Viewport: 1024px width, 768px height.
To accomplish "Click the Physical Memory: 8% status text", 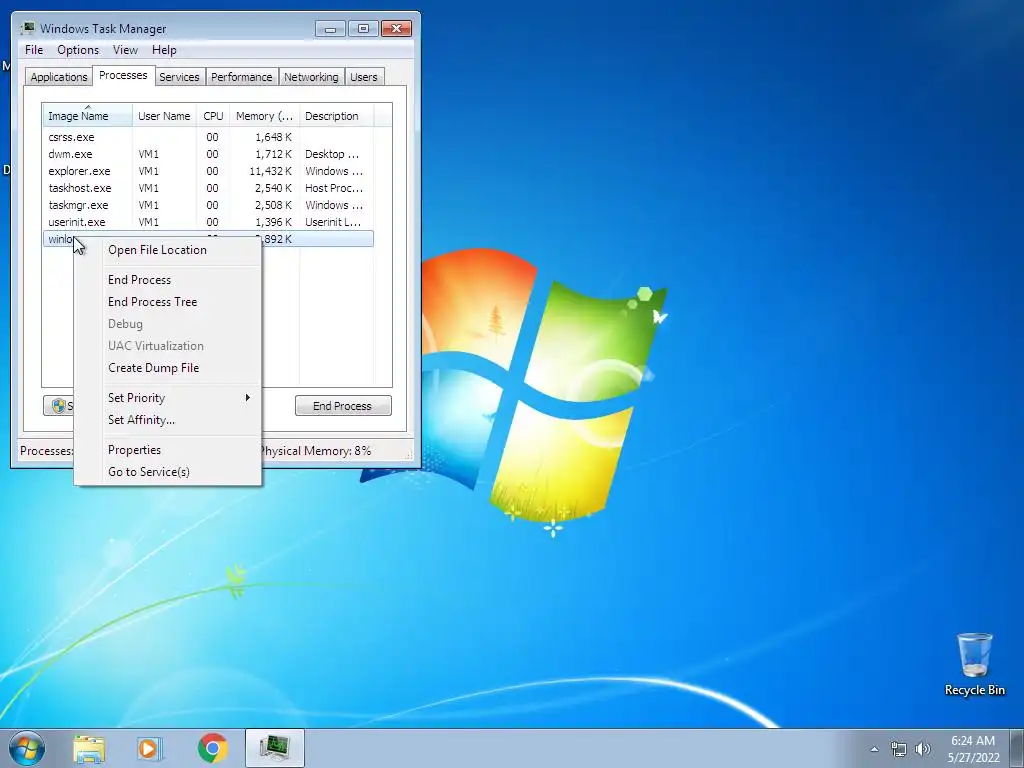I will tap(315, 451).
